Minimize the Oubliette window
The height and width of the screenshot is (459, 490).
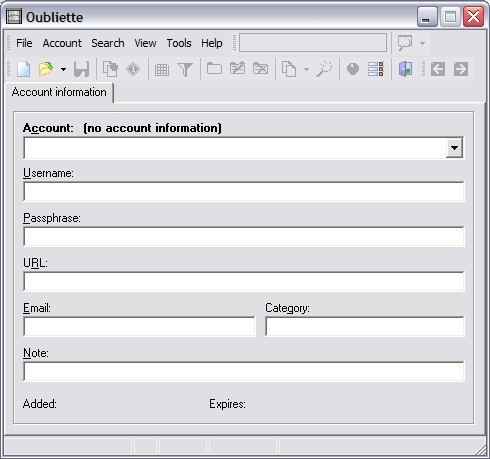tap(427, 16)
